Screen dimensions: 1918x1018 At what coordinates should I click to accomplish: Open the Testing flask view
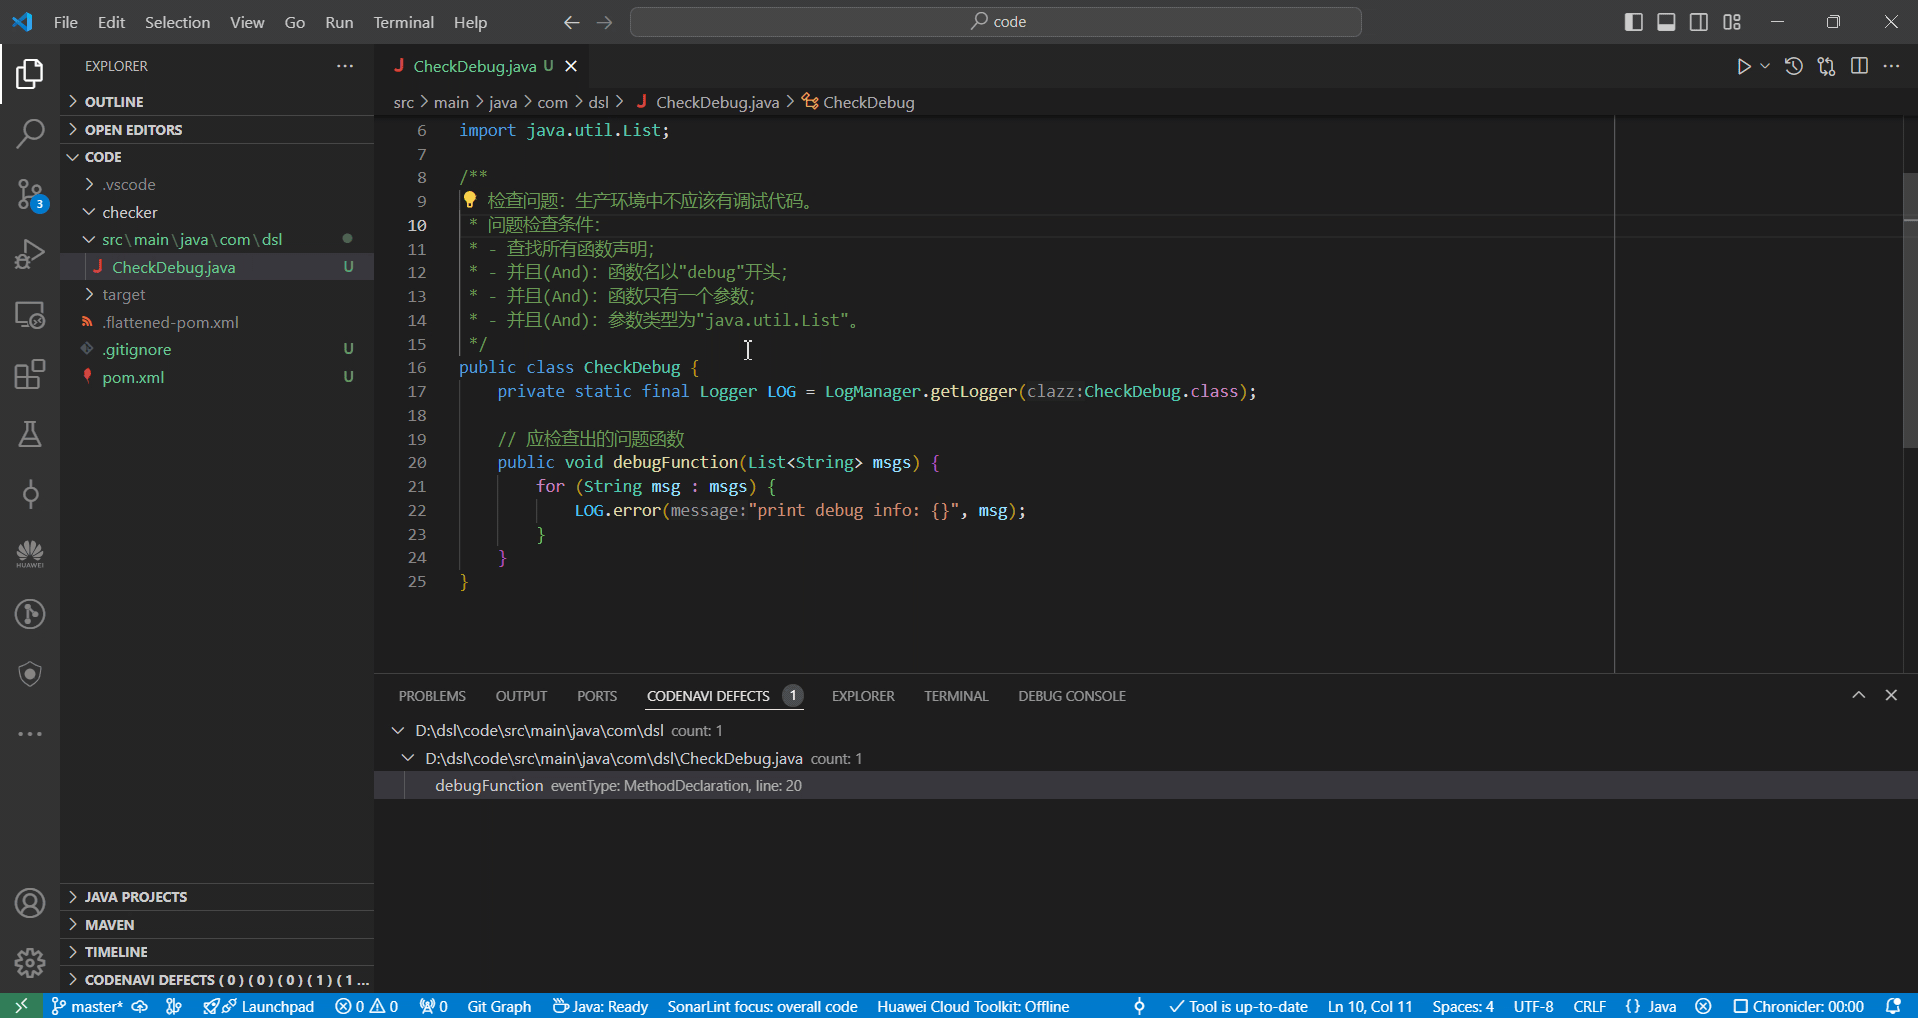point(30,434)
